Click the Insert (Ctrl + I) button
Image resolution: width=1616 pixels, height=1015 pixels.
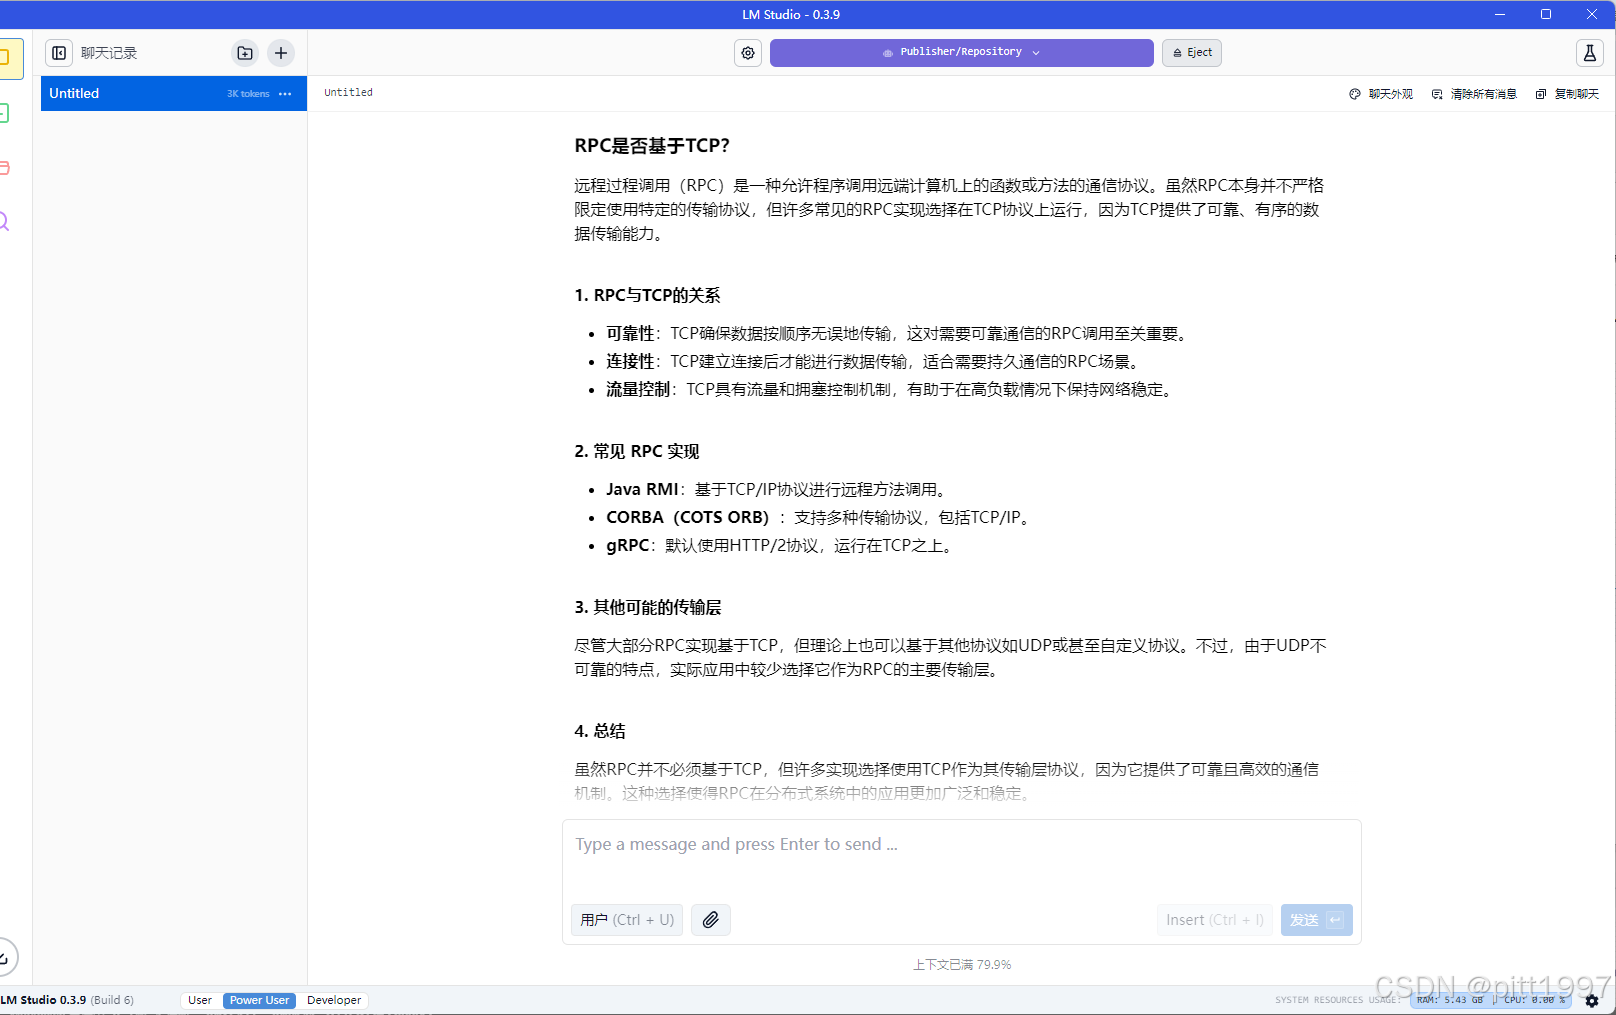tap(1214, 920)
